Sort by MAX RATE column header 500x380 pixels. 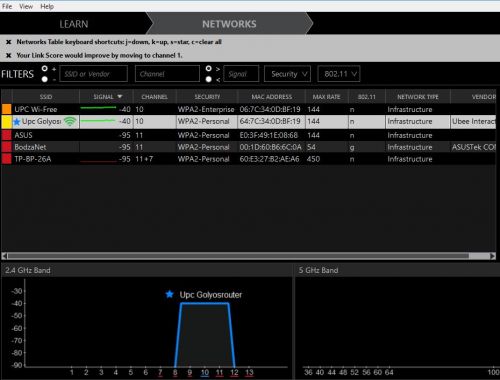(x=327, y=97)
